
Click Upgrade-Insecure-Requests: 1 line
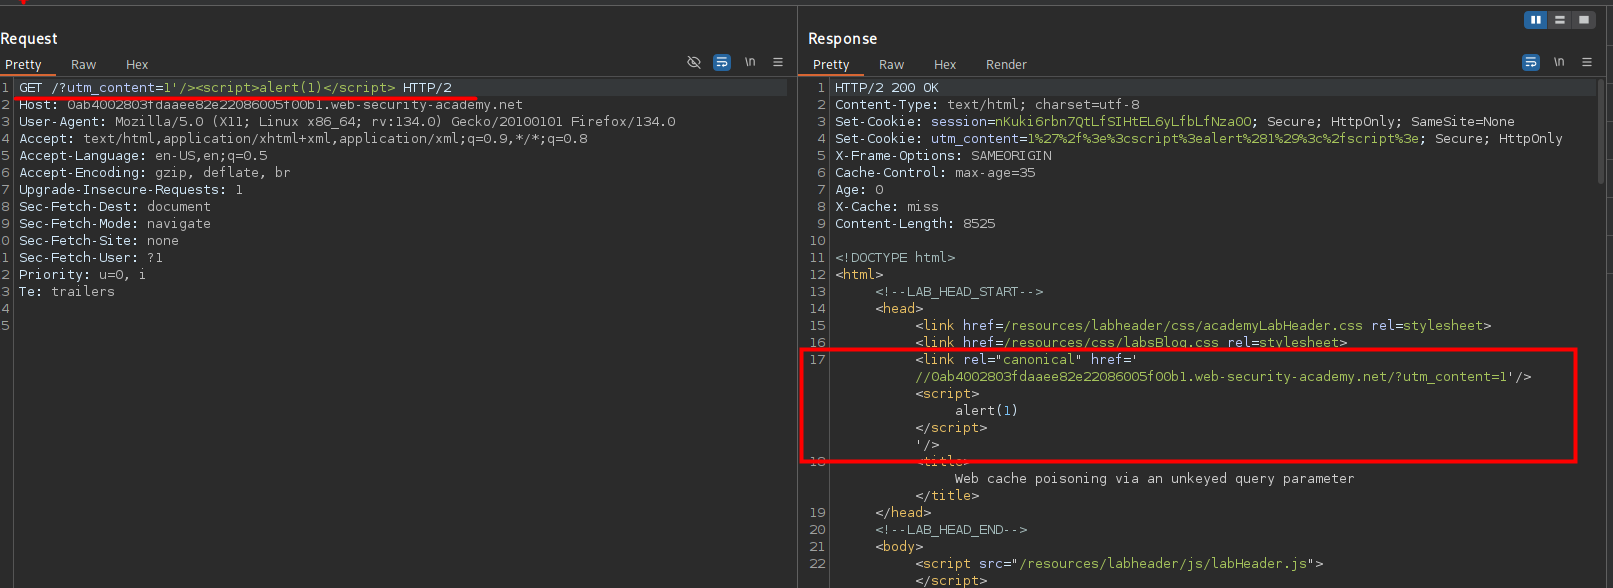click(131, 190)
